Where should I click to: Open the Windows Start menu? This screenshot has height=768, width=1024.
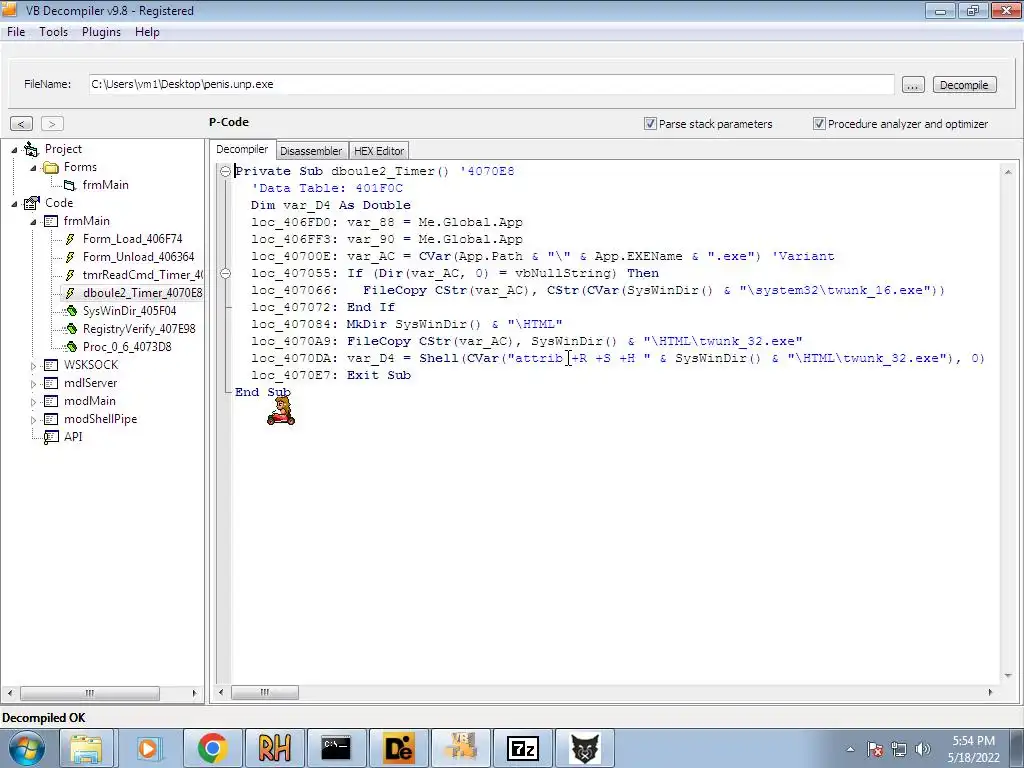pyautogui.click(x=26, y=748)
